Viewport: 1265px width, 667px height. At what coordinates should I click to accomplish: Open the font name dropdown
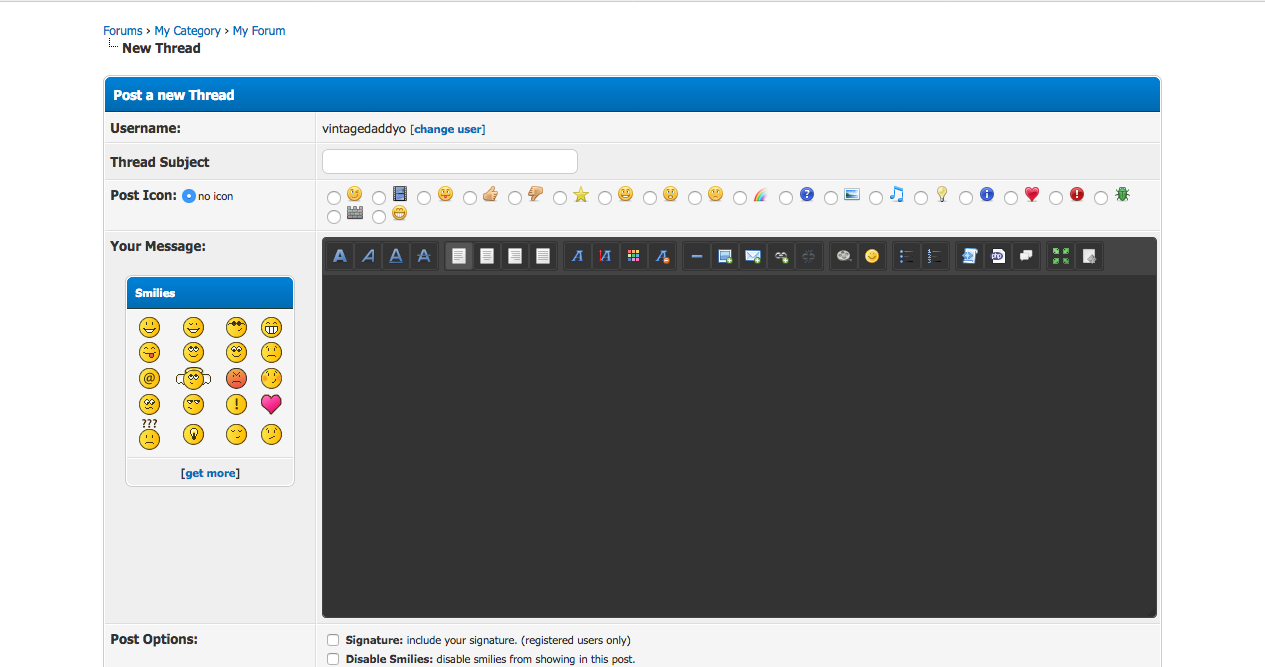577,256
